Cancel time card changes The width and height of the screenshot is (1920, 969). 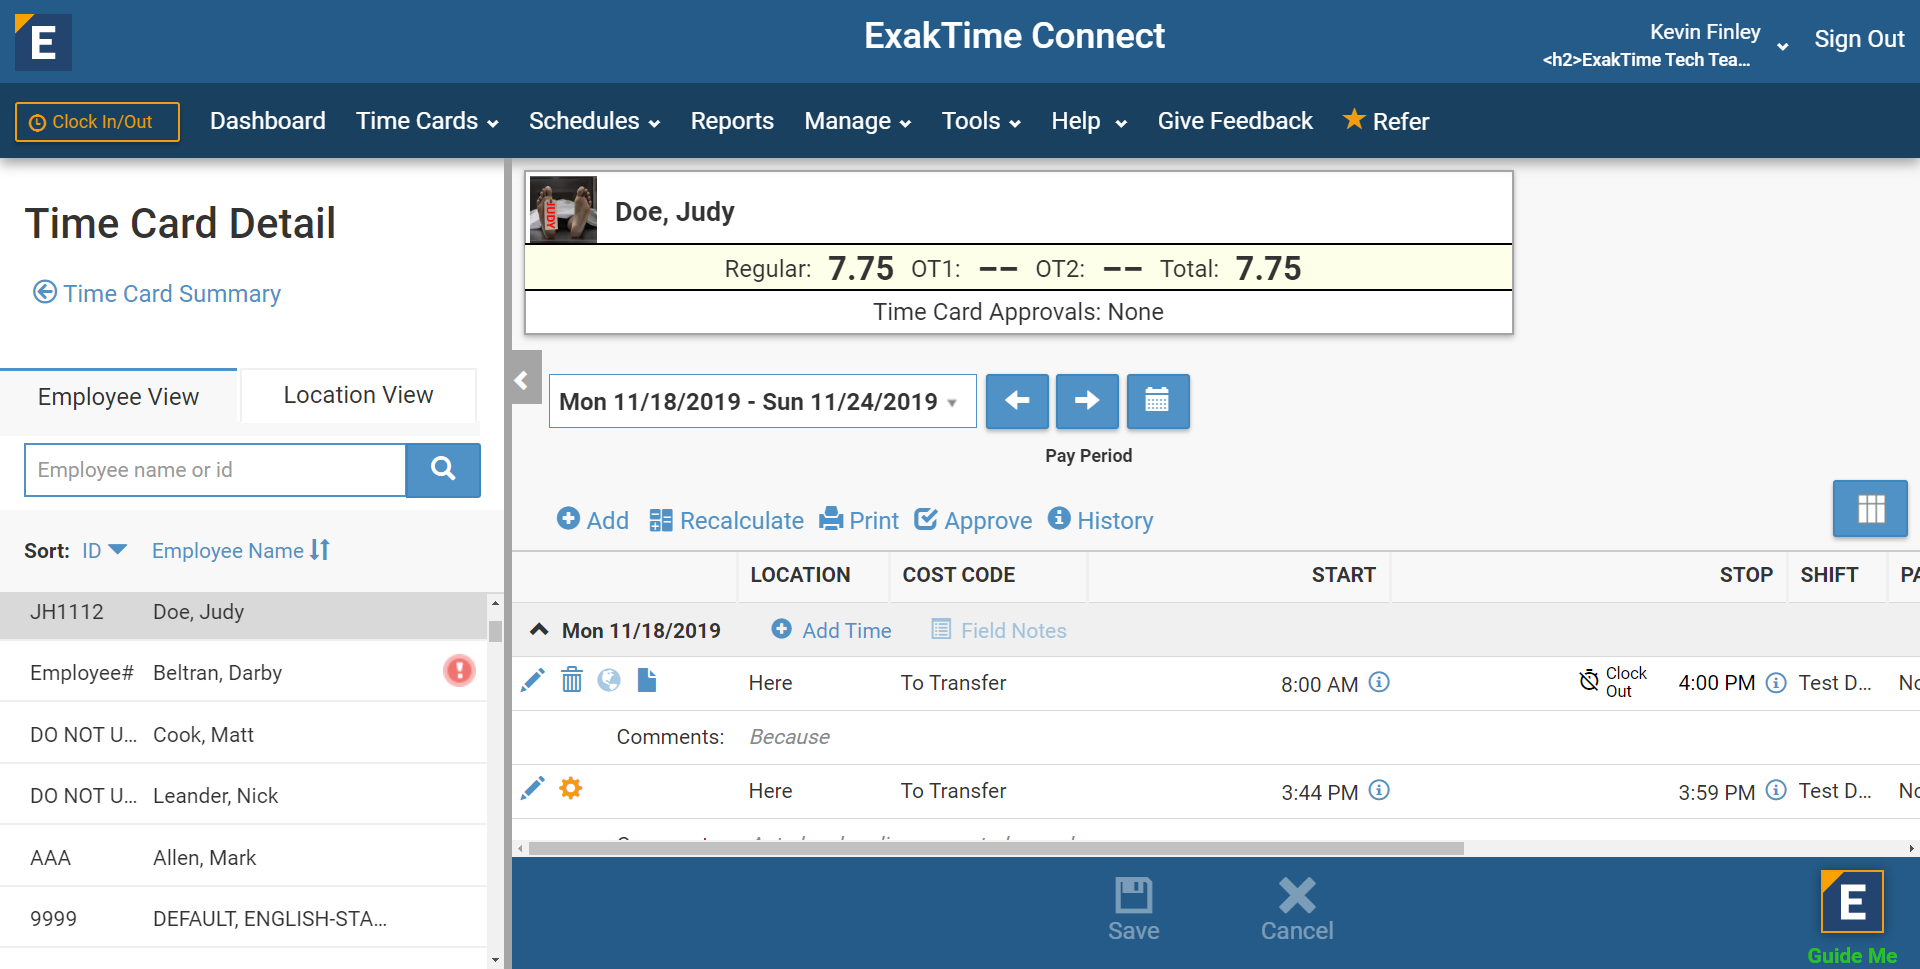point(1297,909)
